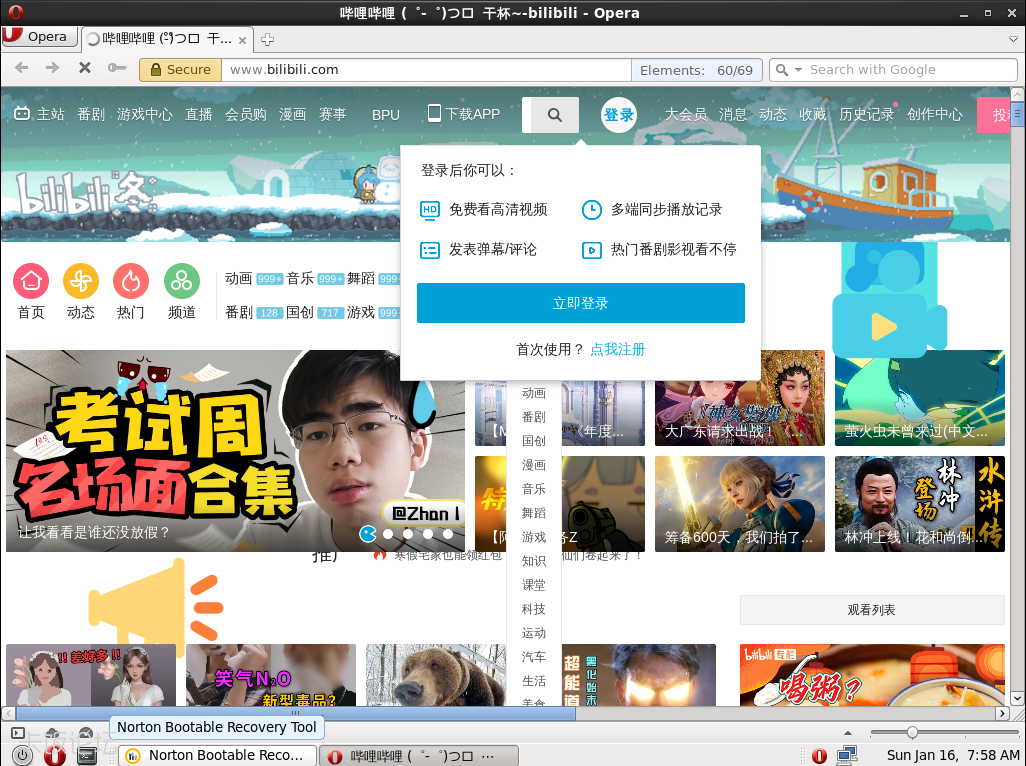Open the 动态 pinwheel icon
The width and height of the screenshot is (1026, 766).
tap(81, 282)
